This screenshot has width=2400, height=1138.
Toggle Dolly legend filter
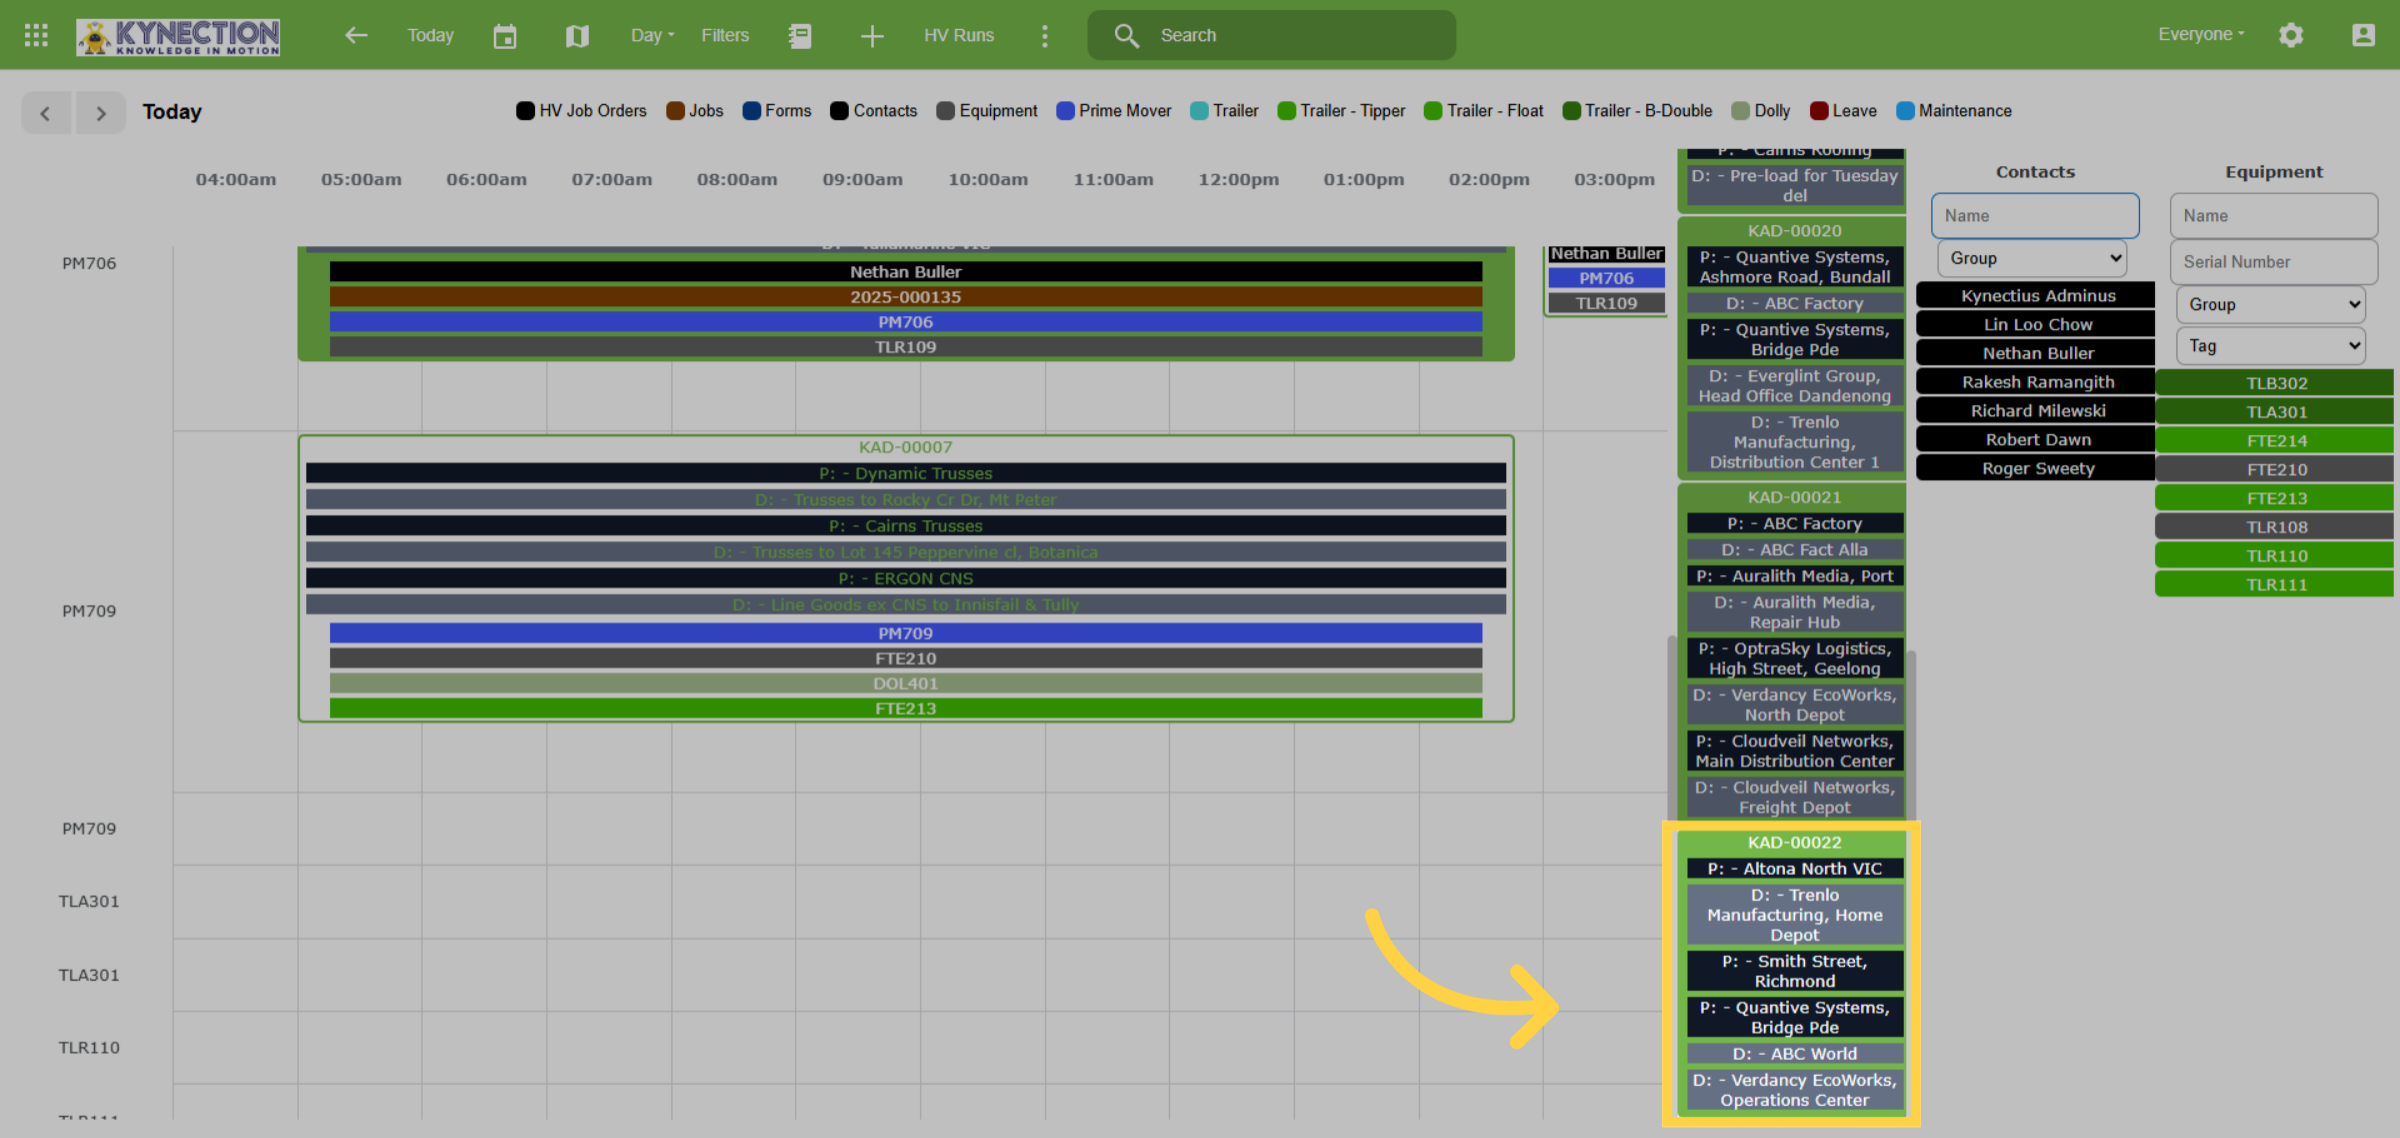[1761, 111]
